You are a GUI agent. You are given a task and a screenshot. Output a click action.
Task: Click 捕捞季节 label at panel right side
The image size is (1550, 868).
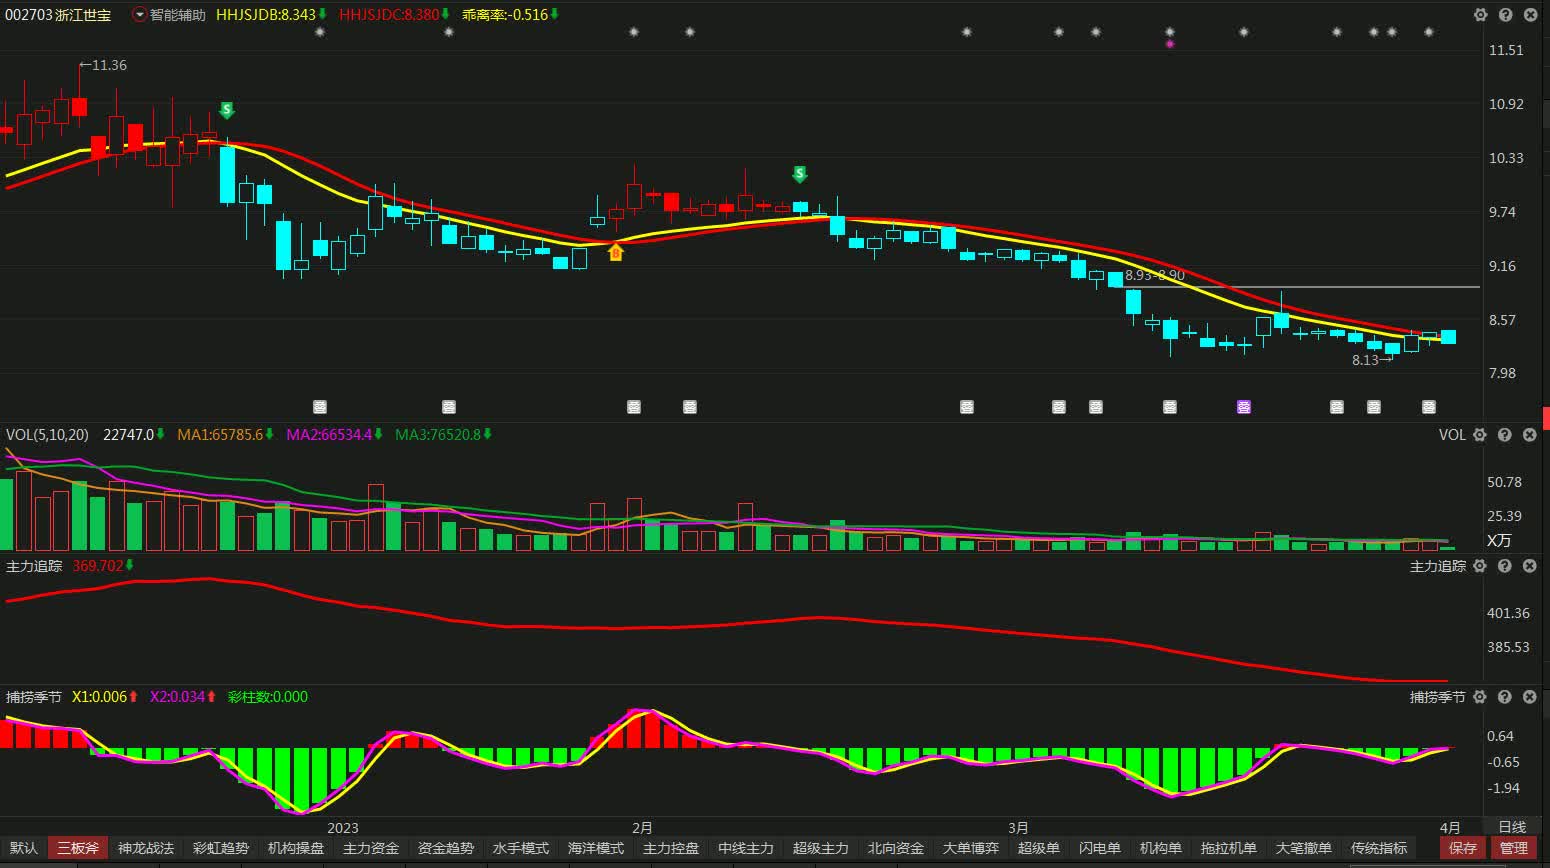pyautogui.click(x=1438, y=697)
